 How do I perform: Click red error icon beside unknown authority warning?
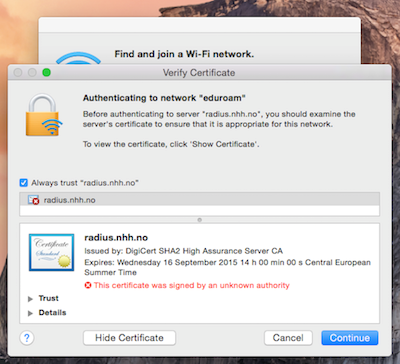[88, 285]
